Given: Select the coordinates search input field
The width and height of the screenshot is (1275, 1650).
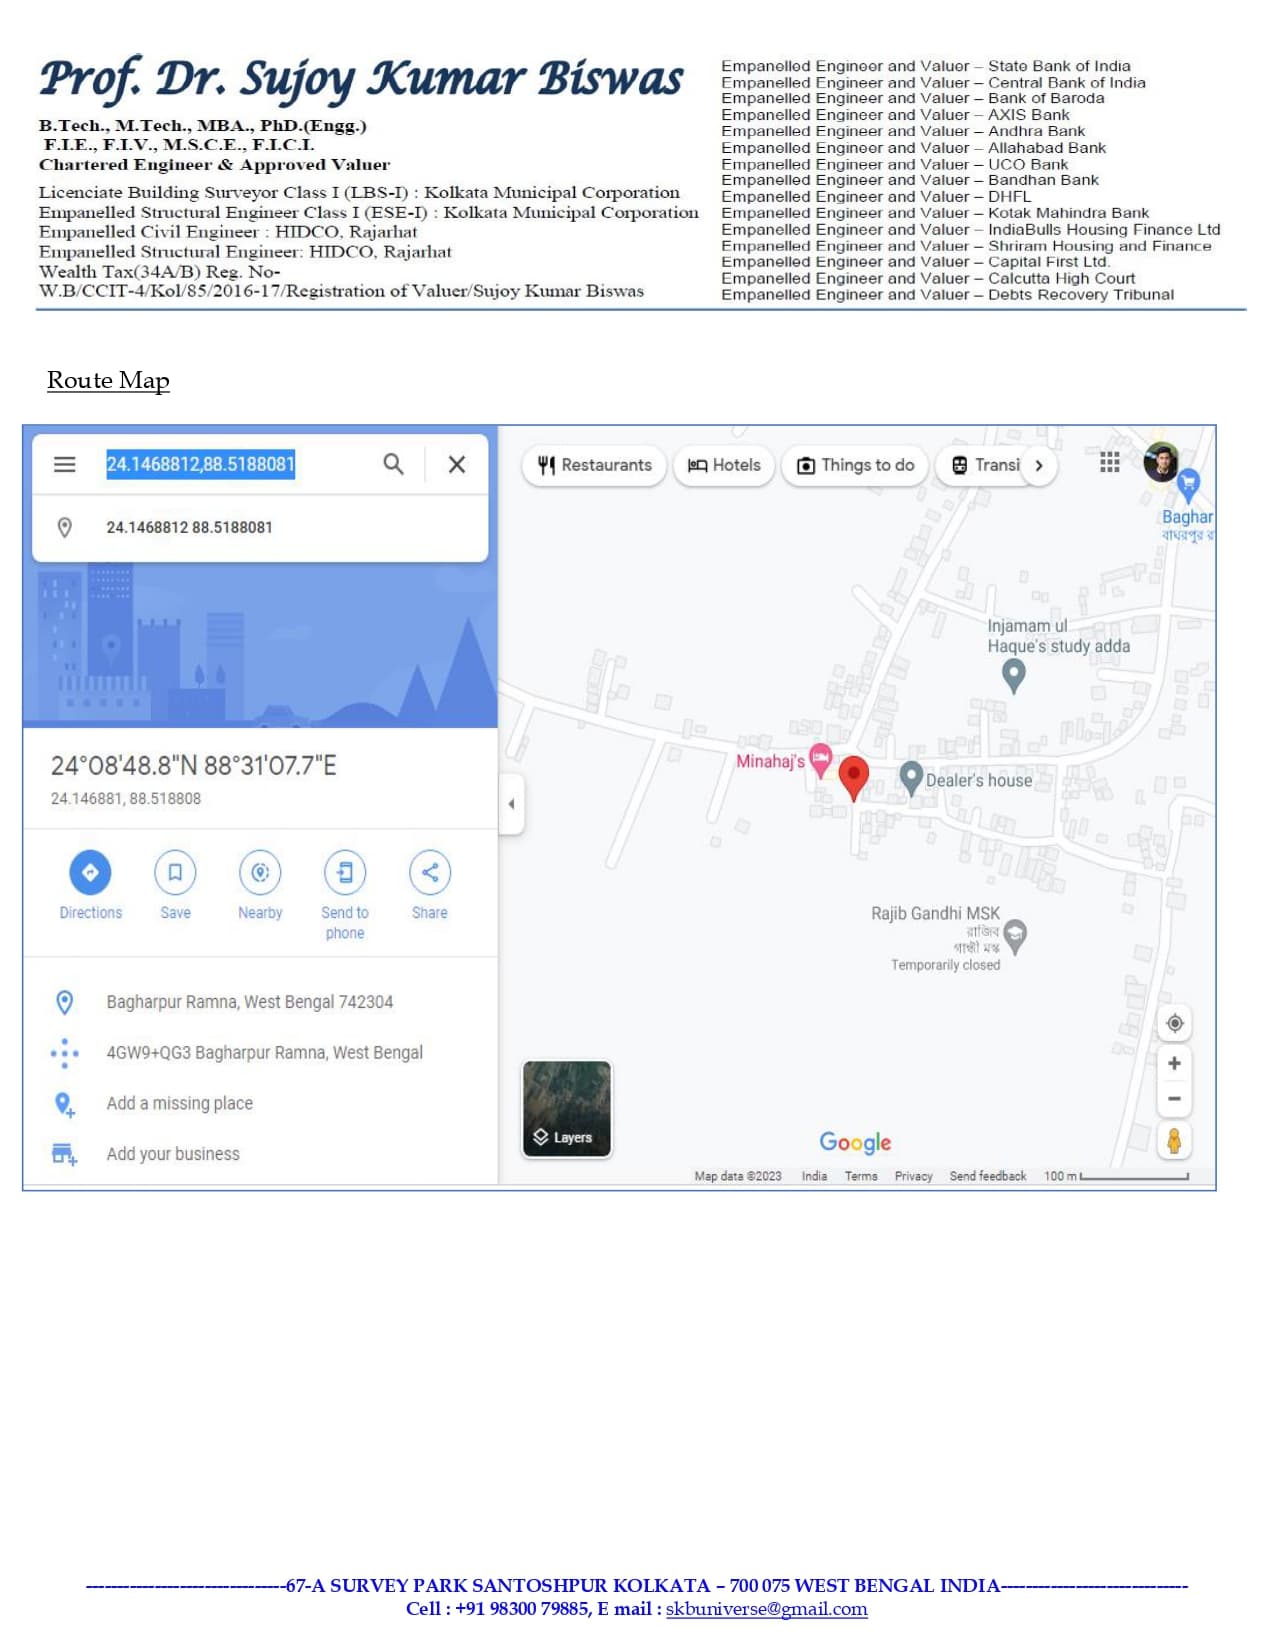Looking at the screenshot, I should (201, 464).
